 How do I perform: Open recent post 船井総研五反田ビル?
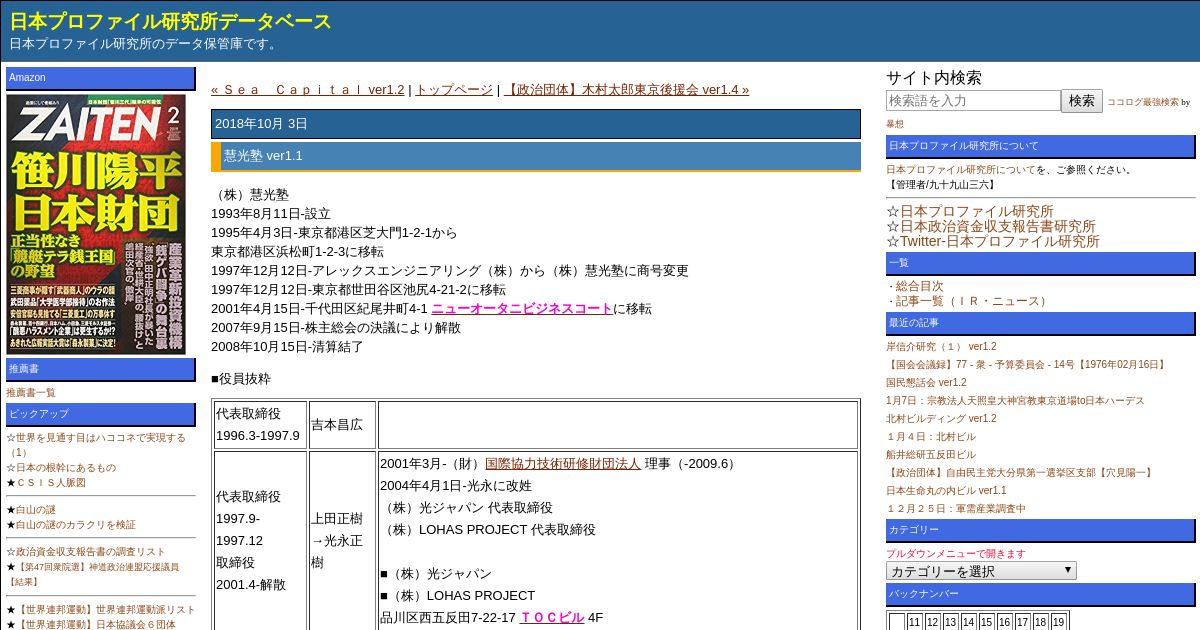coord(931,455)
